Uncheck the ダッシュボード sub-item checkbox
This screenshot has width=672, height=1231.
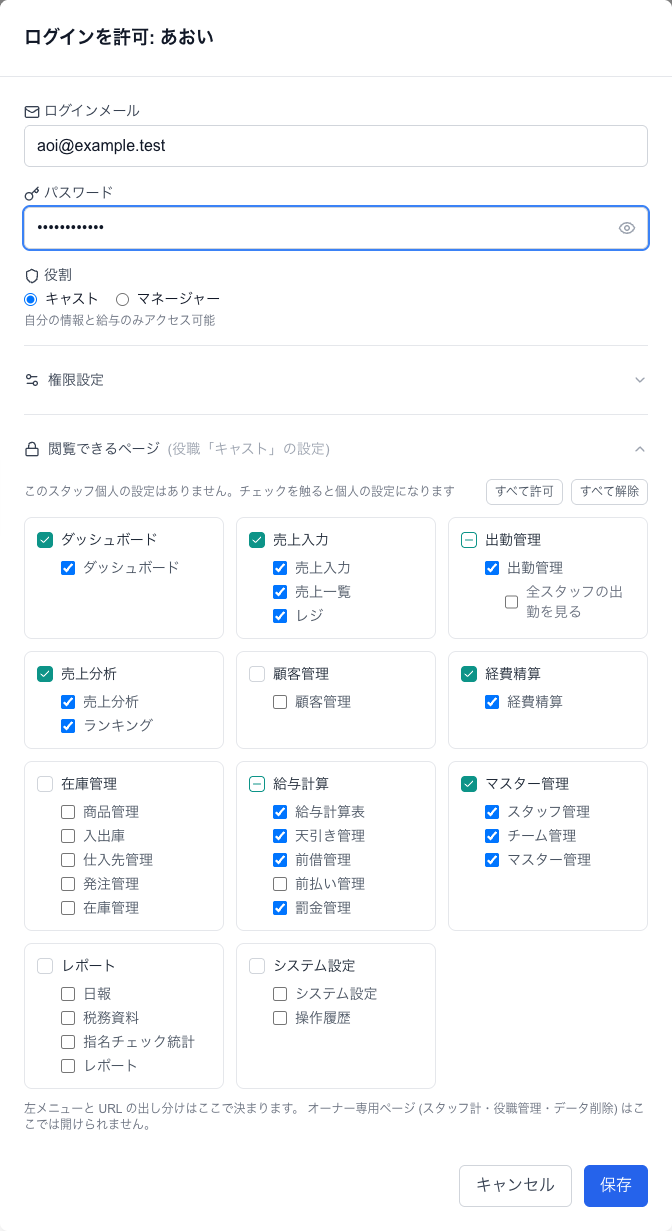click(68, 568)
